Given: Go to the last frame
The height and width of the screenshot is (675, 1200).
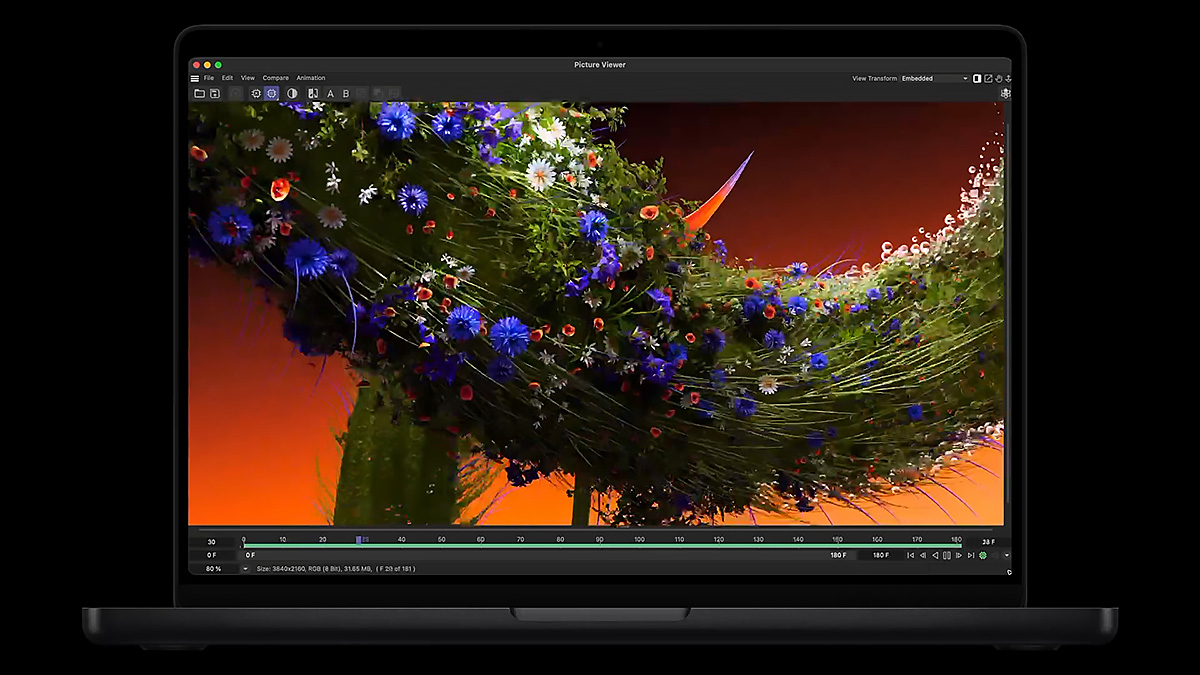Looking at the screenshot, I should point(971,555).
